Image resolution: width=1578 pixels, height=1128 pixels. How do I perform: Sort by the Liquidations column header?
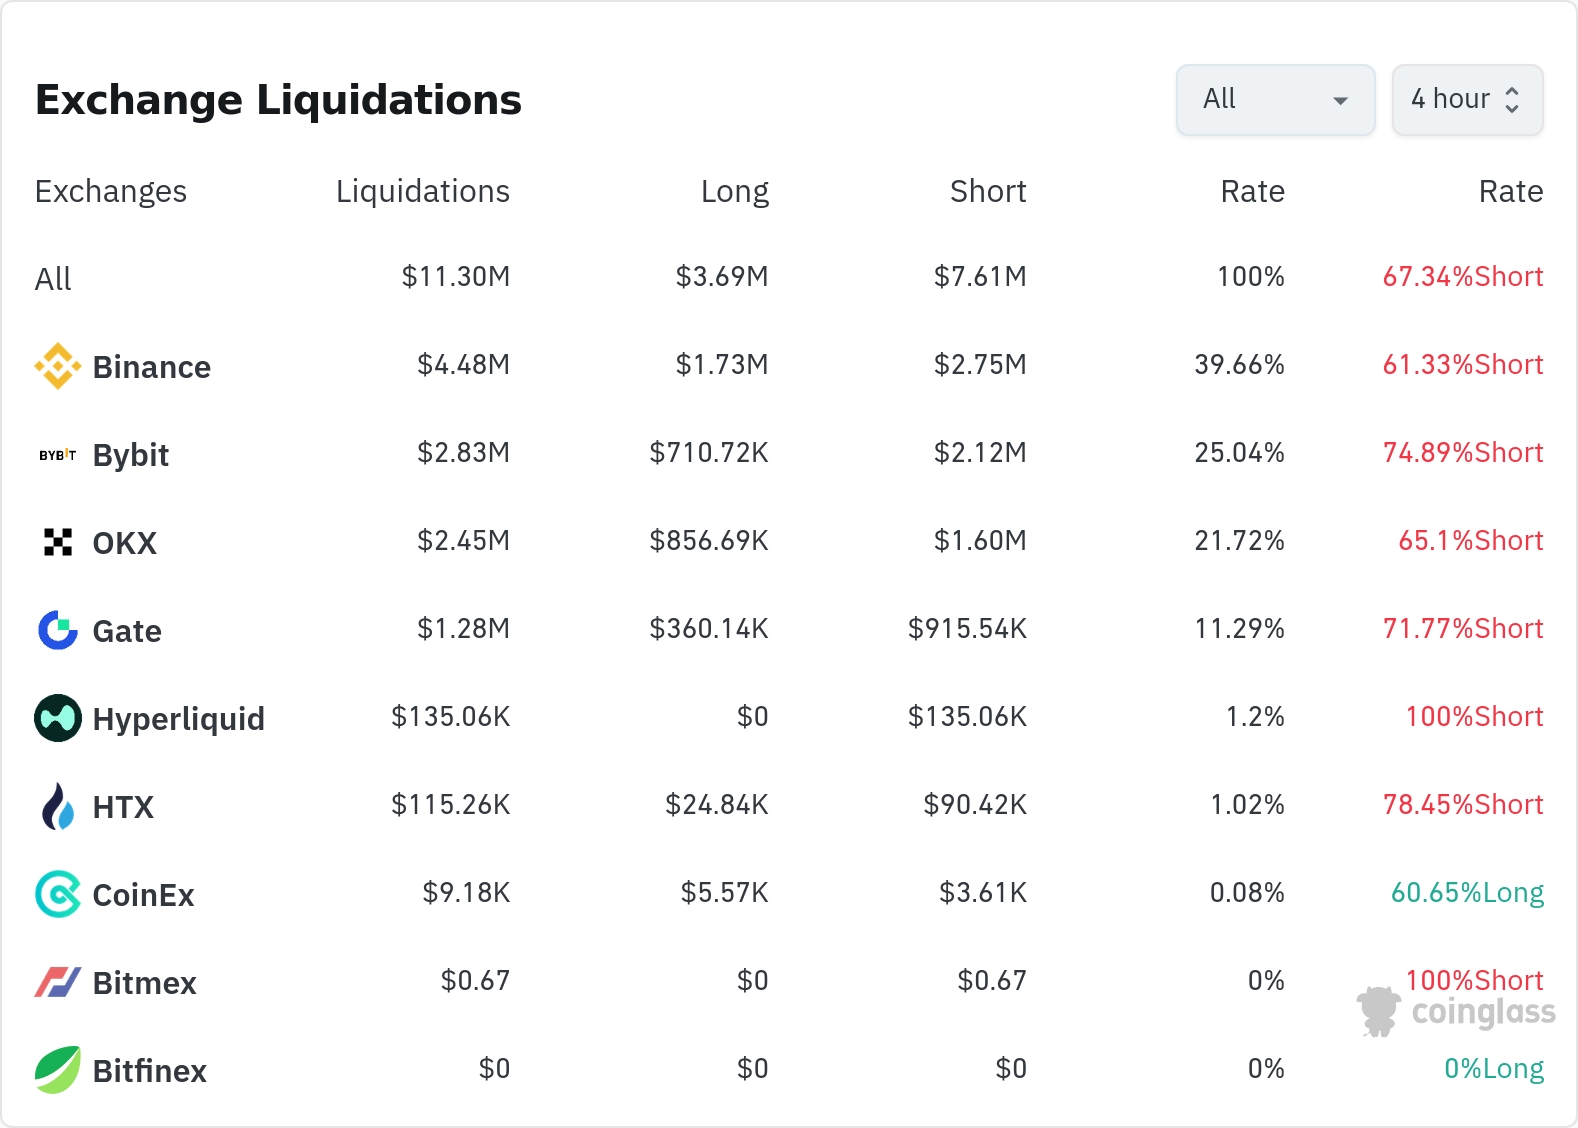pyautogui.click(x=422, y=191)
